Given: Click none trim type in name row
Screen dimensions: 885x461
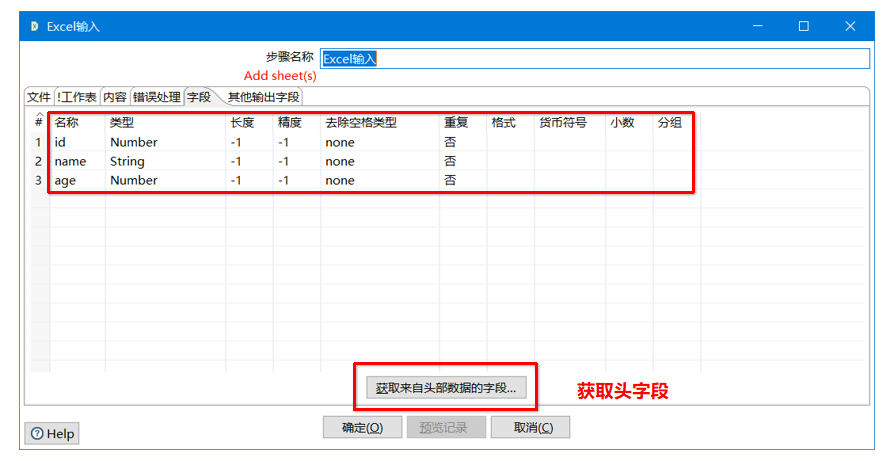Looking at the screenshot, I should [x=380, y=161].
